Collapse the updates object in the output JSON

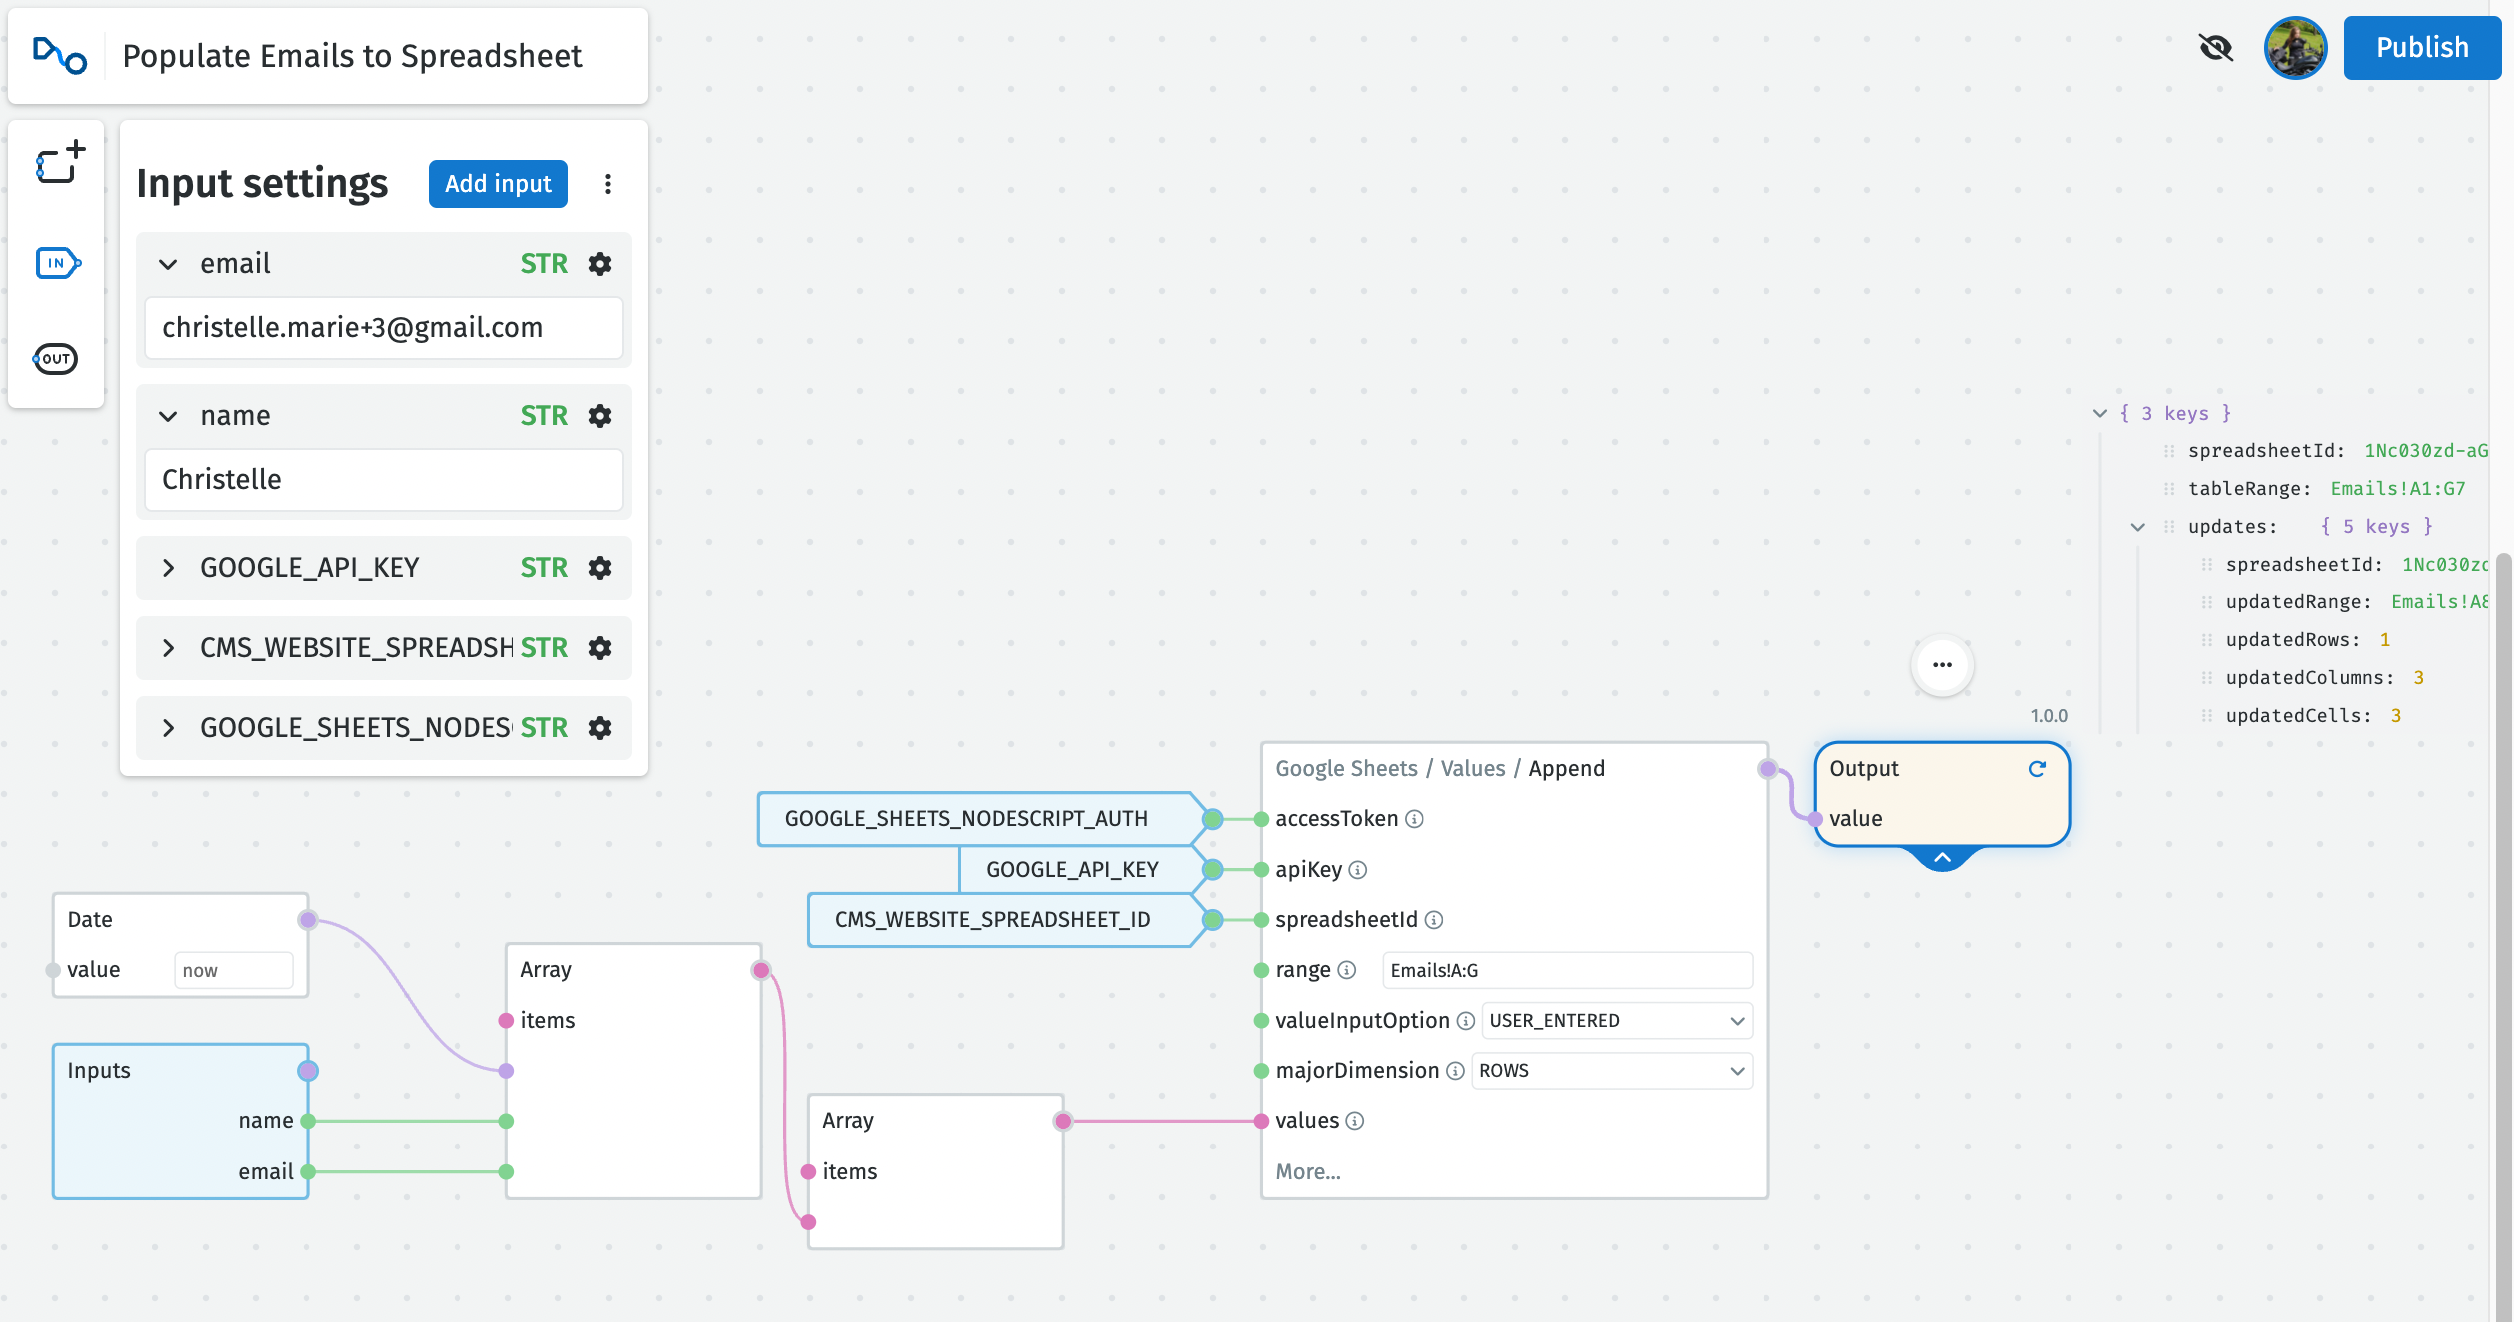(2139, 526)
